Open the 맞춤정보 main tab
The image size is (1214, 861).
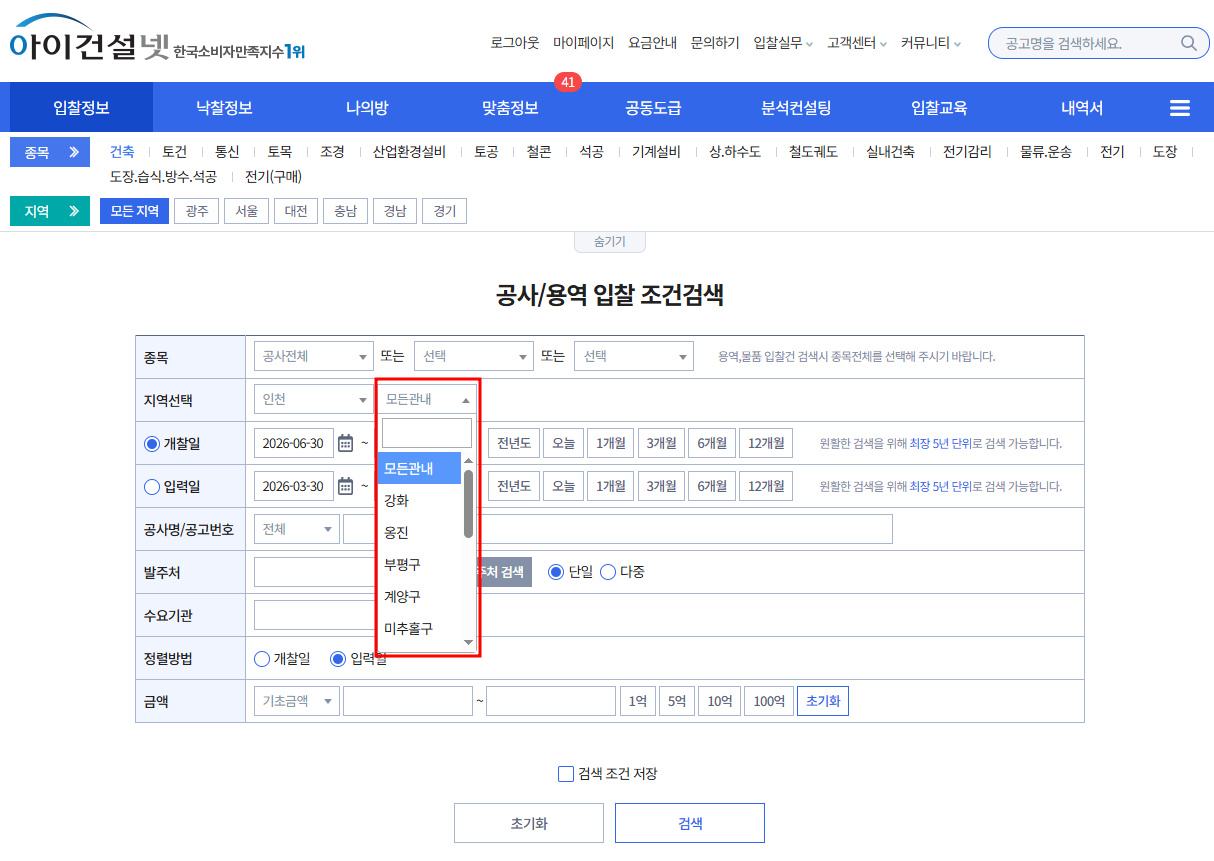tap(510, 108)
